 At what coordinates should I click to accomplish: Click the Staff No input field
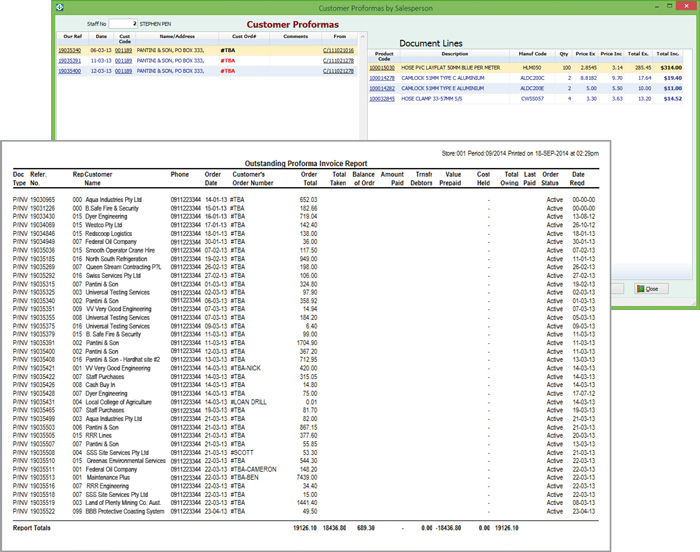pyautogui.click(x=123, y=24)
